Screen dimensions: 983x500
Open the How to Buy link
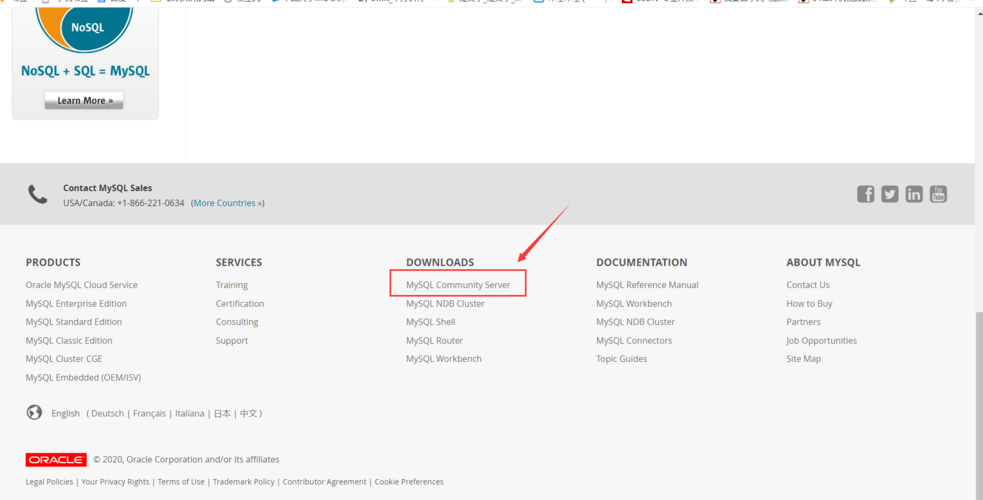809,304
